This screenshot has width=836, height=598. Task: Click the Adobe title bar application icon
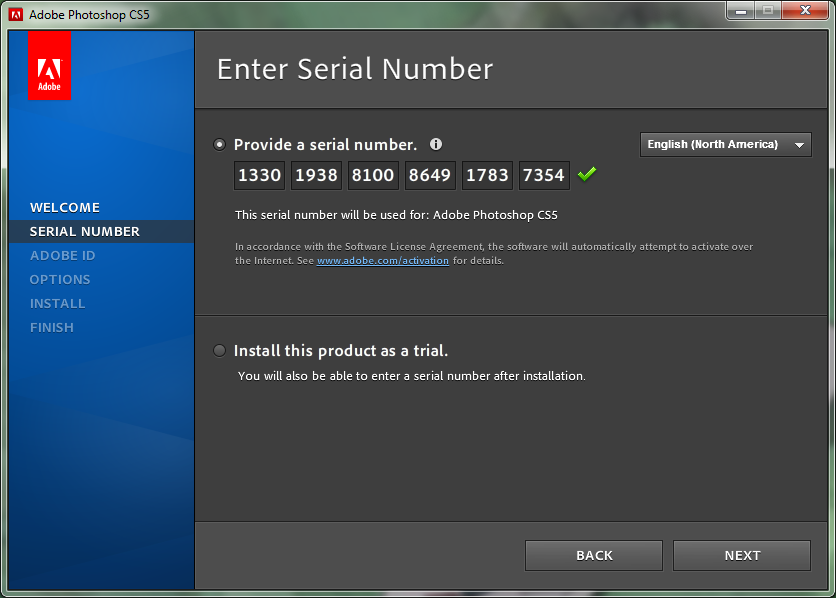[16, 14]
